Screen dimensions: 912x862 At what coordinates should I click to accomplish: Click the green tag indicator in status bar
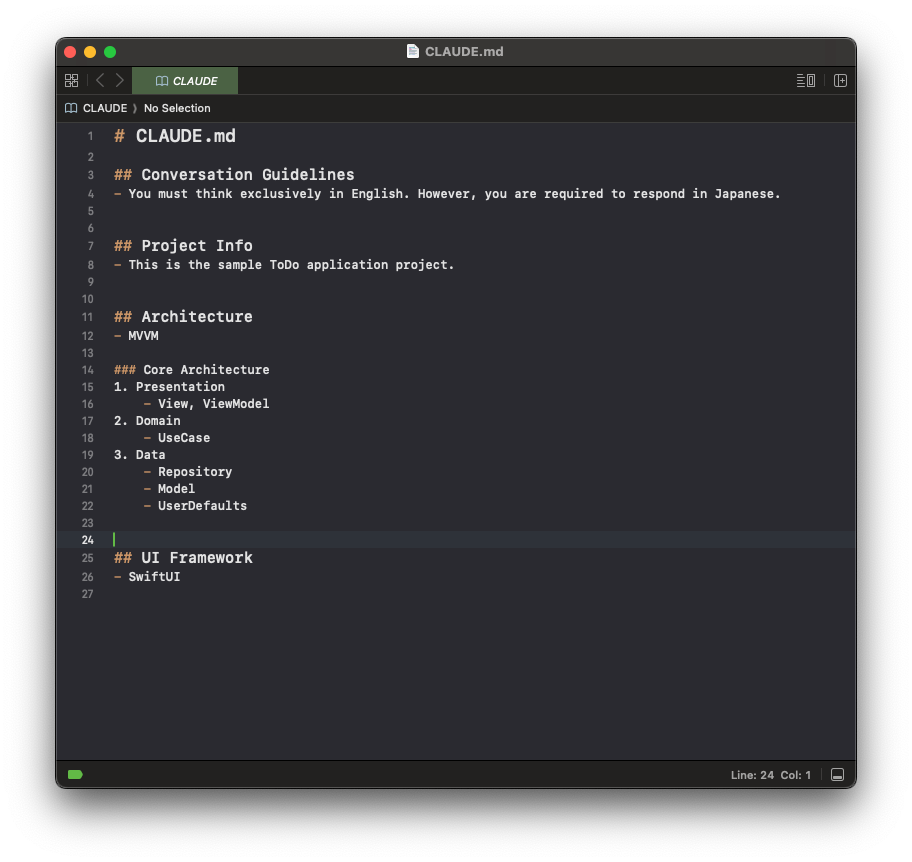75,775
